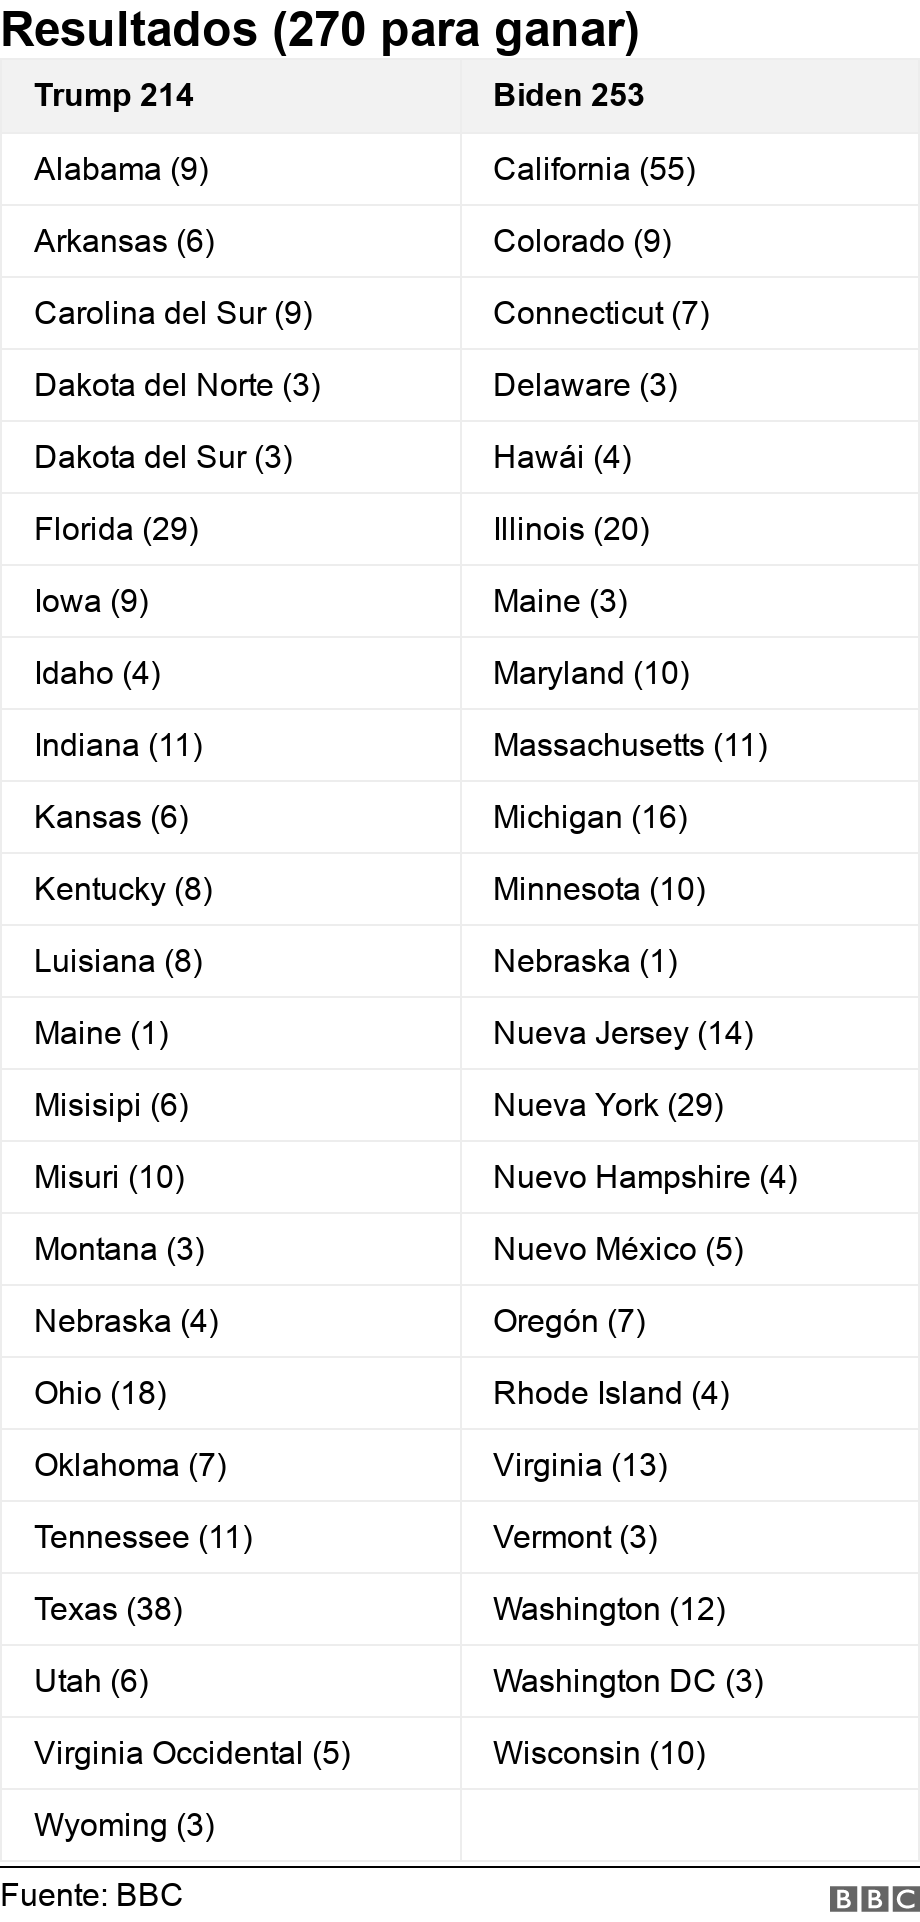Click the BBC logo at bottom right
The height and width of the screenshot is (1922, 920).
[x=873, y=1898]
